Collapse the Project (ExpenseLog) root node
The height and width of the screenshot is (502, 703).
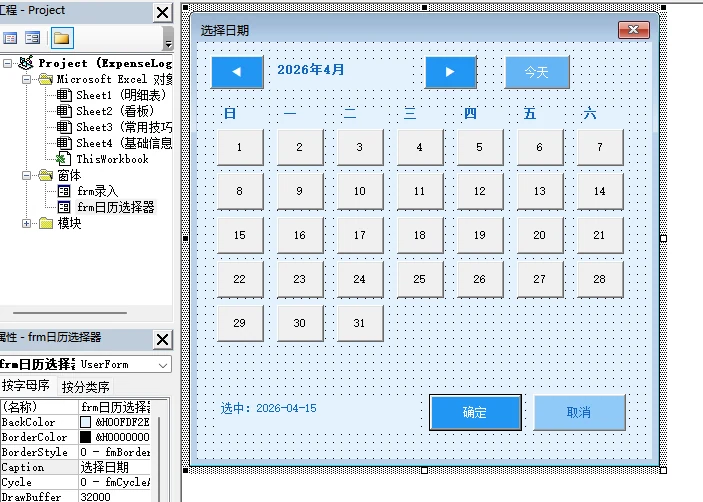click(8, 64)
